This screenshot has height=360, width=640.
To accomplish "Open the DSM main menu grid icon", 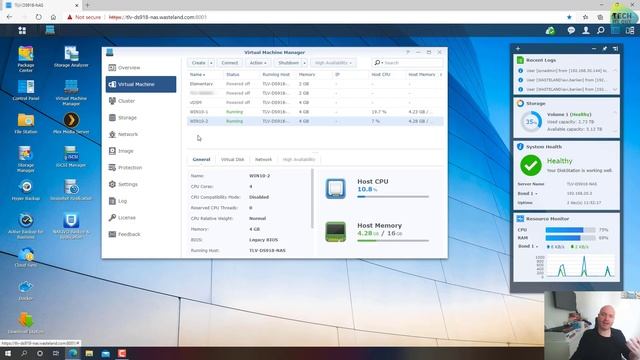I will coord(22,30).
